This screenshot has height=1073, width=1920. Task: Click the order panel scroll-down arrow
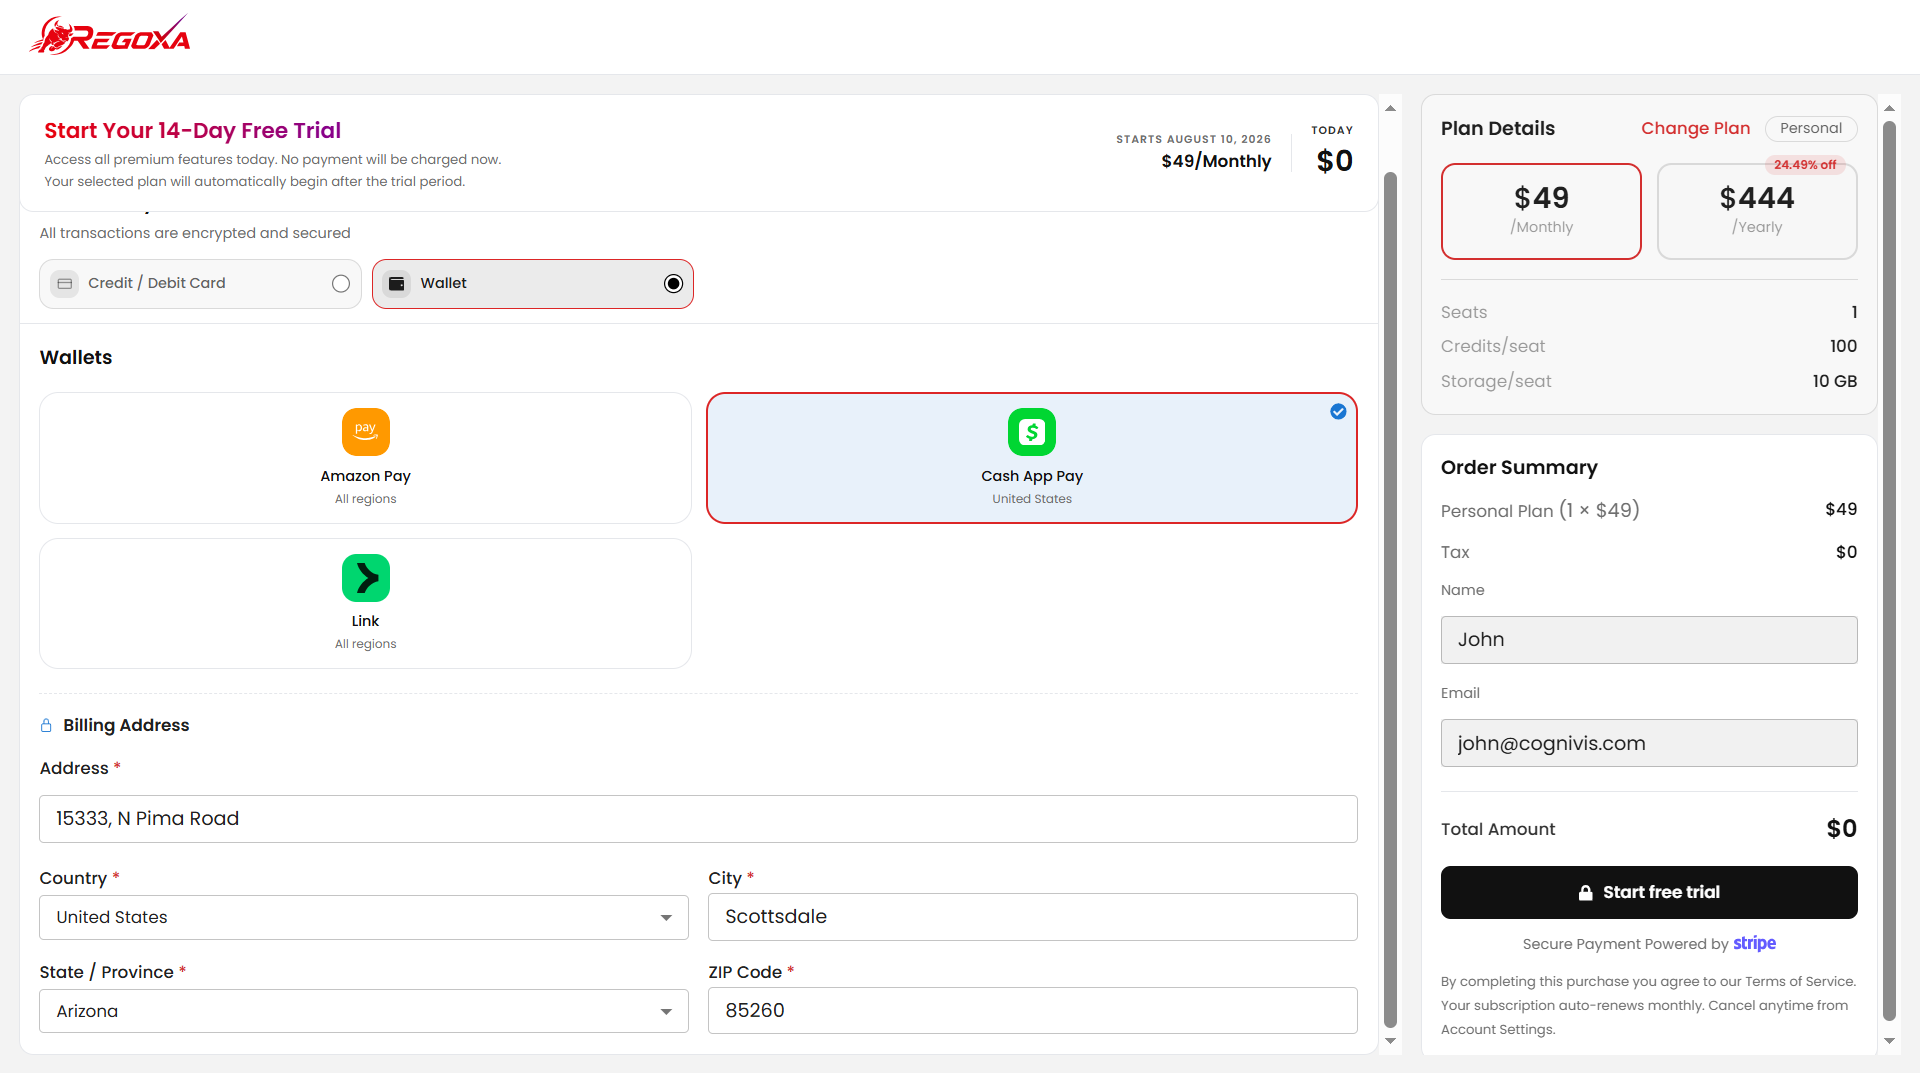click(1889, 1041)
